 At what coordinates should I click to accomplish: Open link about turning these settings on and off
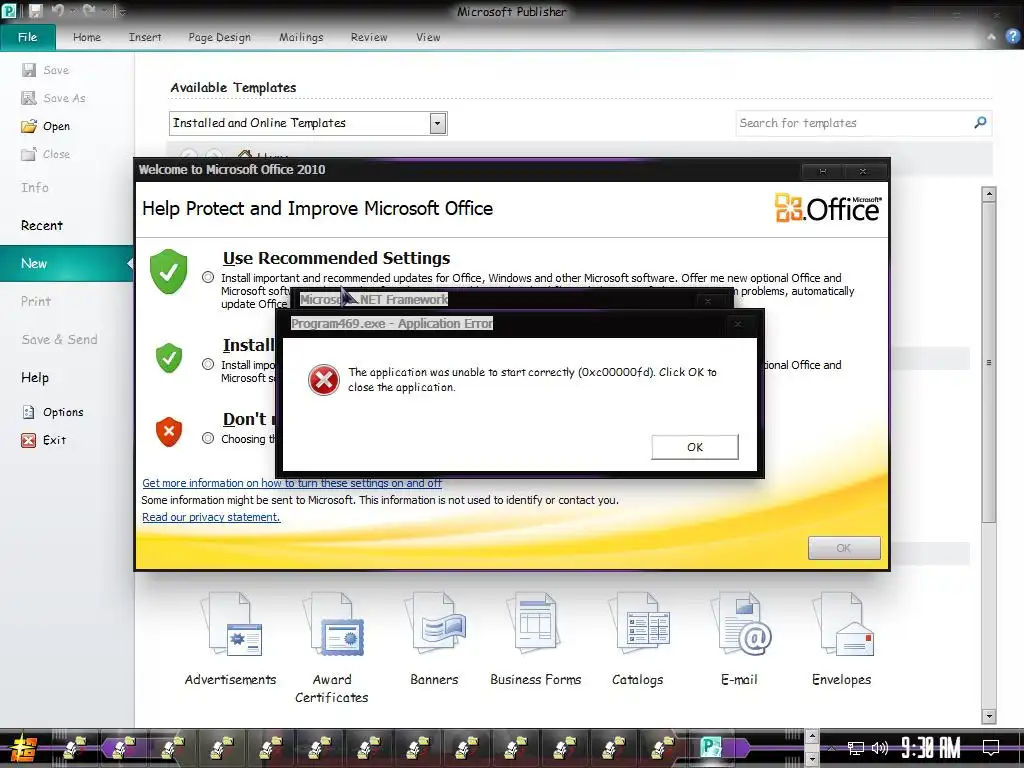292,483
